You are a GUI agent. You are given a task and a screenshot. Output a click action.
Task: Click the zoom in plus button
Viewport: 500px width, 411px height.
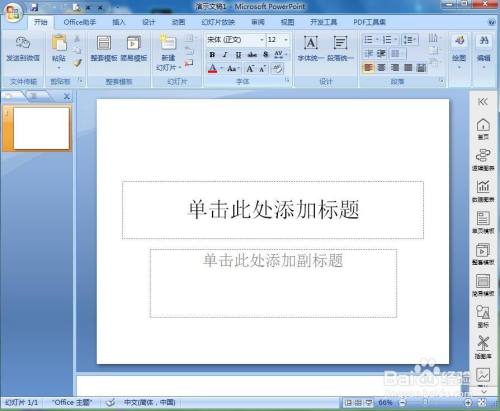pos(468,403)
